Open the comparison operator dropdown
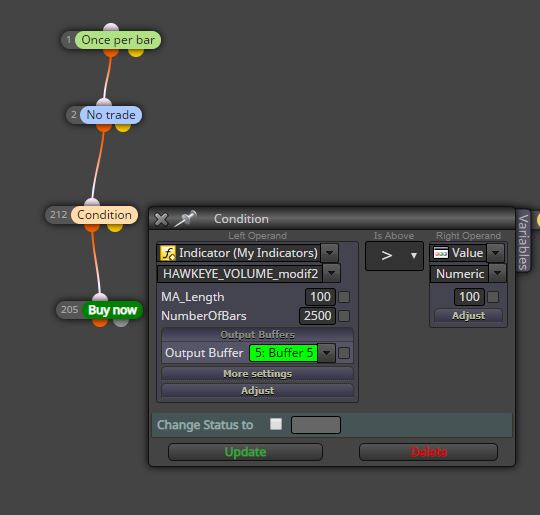Viewport: 540px width, 515px height. (x=394, y=256)
